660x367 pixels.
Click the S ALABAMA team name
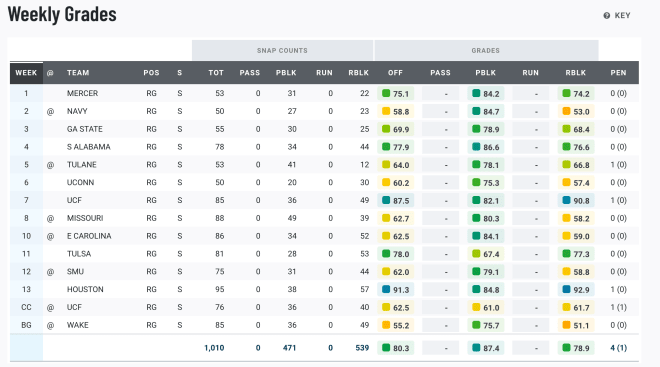[x=88, y=147]
